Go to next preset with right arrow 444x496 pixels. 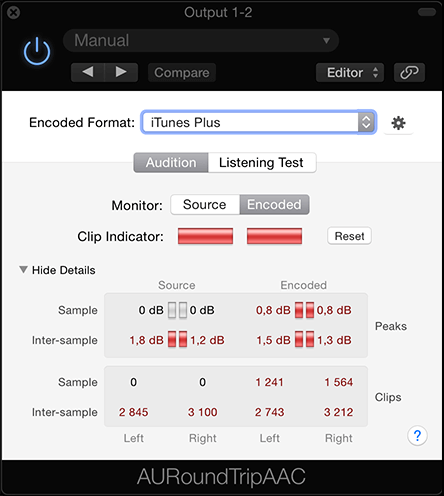[x=121, y=72]
